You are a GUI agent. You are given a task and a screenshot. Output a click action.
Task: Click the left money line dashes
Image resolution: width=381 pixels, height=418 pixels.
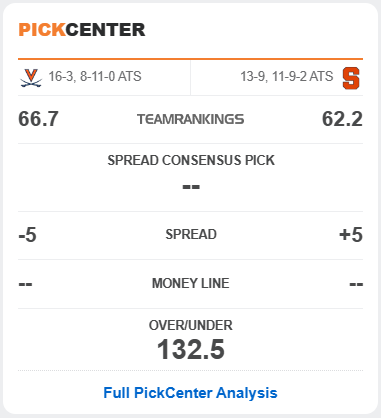(x=25, y=284)
